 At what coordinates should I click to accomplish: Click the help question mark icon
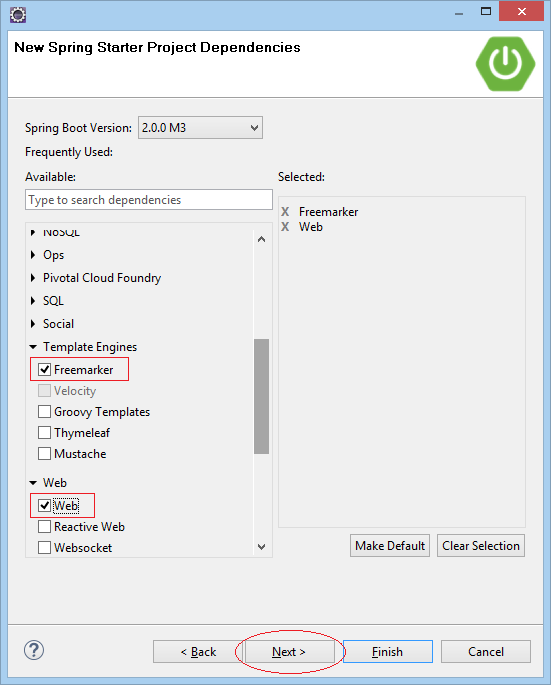(x=34, y=650)
